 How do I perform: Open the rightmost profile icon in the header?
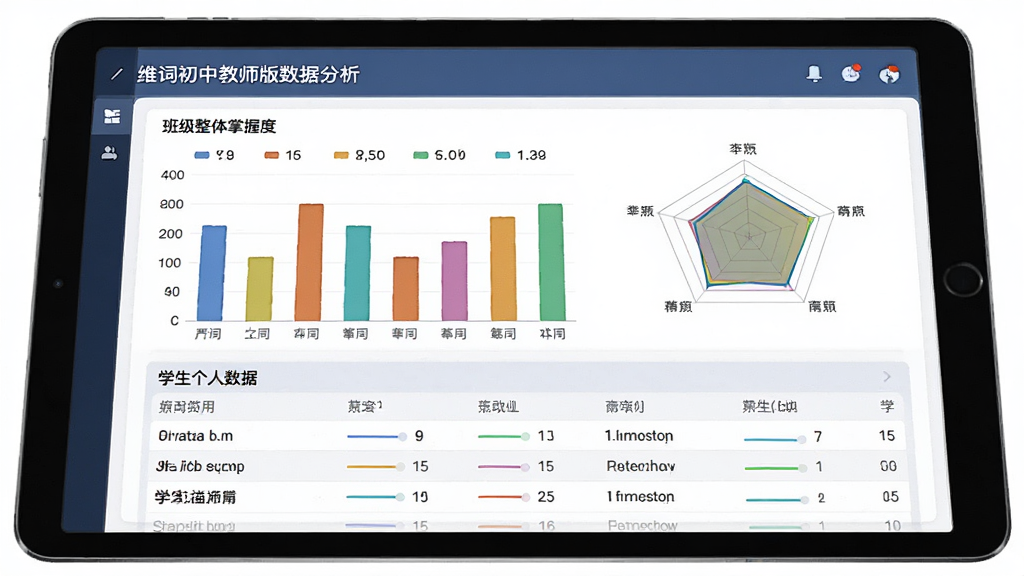(x=889, y=74)
